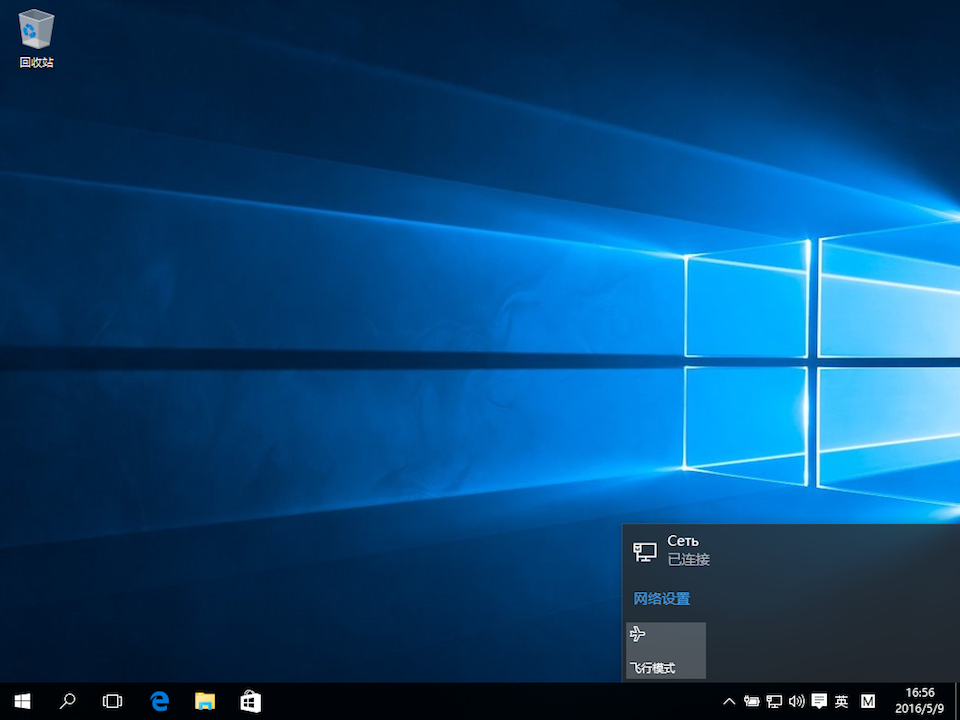
Task: Select the Сеть connected network
Action: 791,550
